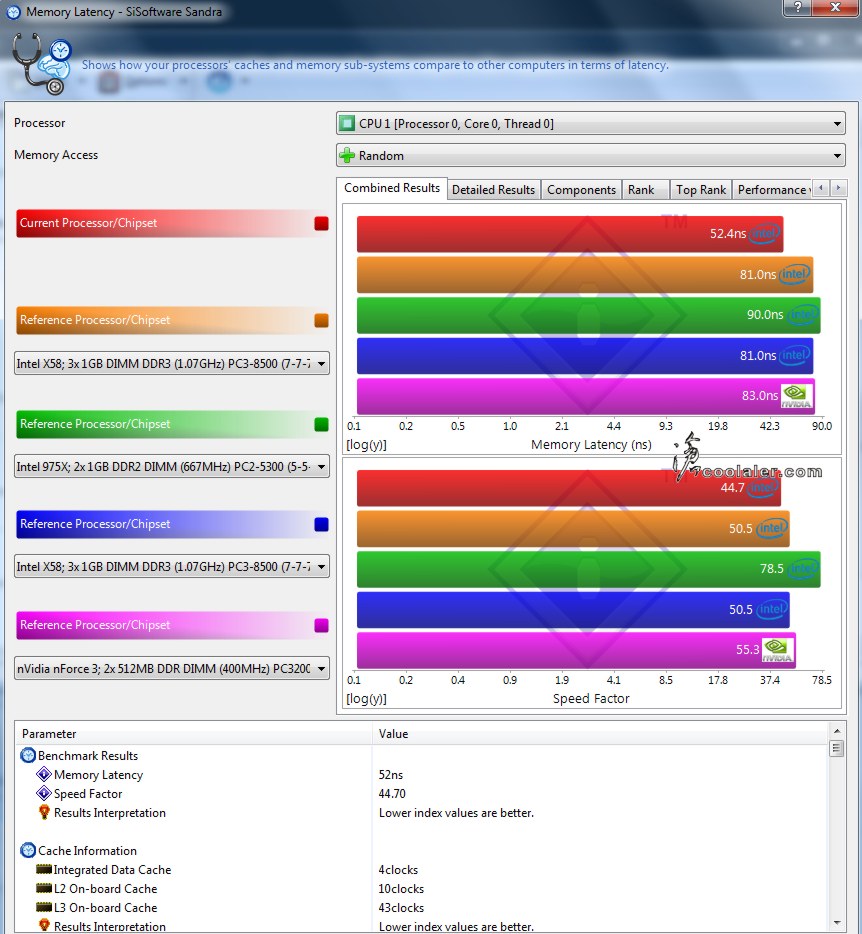Toggle the orange Reference Processor/Chipset checkbox
The width and height of the screenshot is (862, 934).
coord(321,320)
